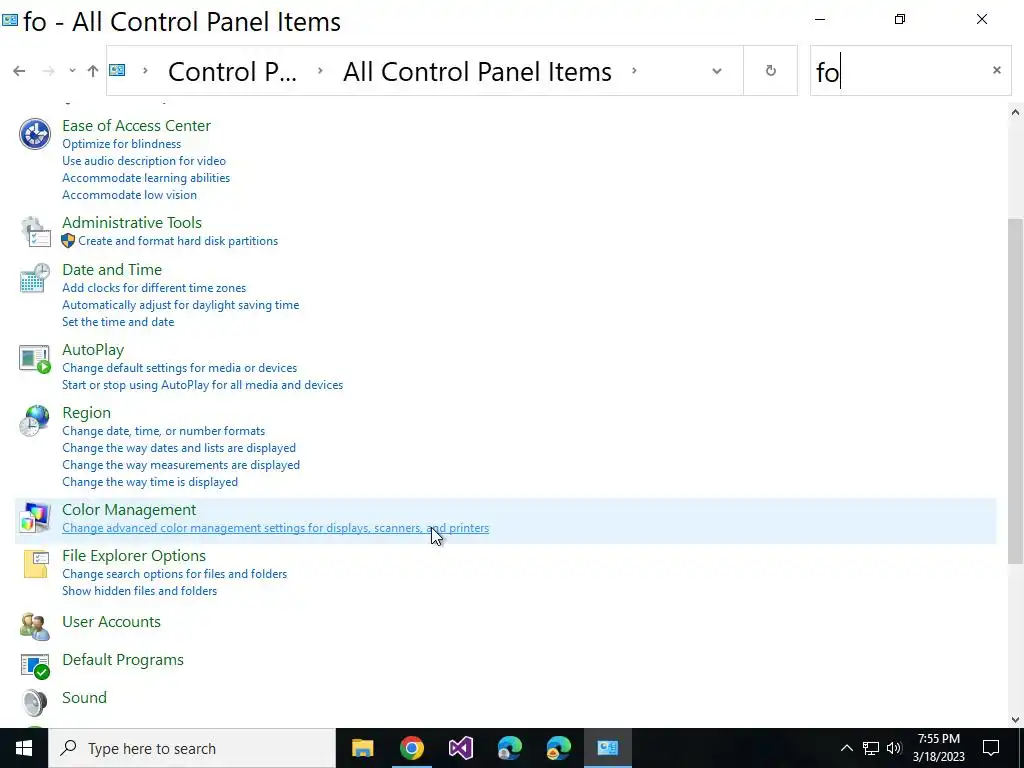Open the Ease of Access Center icon
The width and height of the screenshot is (1024, 768).
pos(35,135)
